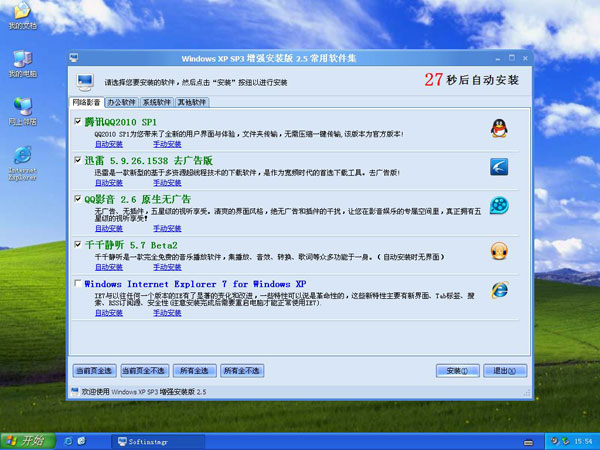Switch to the 其他软件 tab

point(192,102)
